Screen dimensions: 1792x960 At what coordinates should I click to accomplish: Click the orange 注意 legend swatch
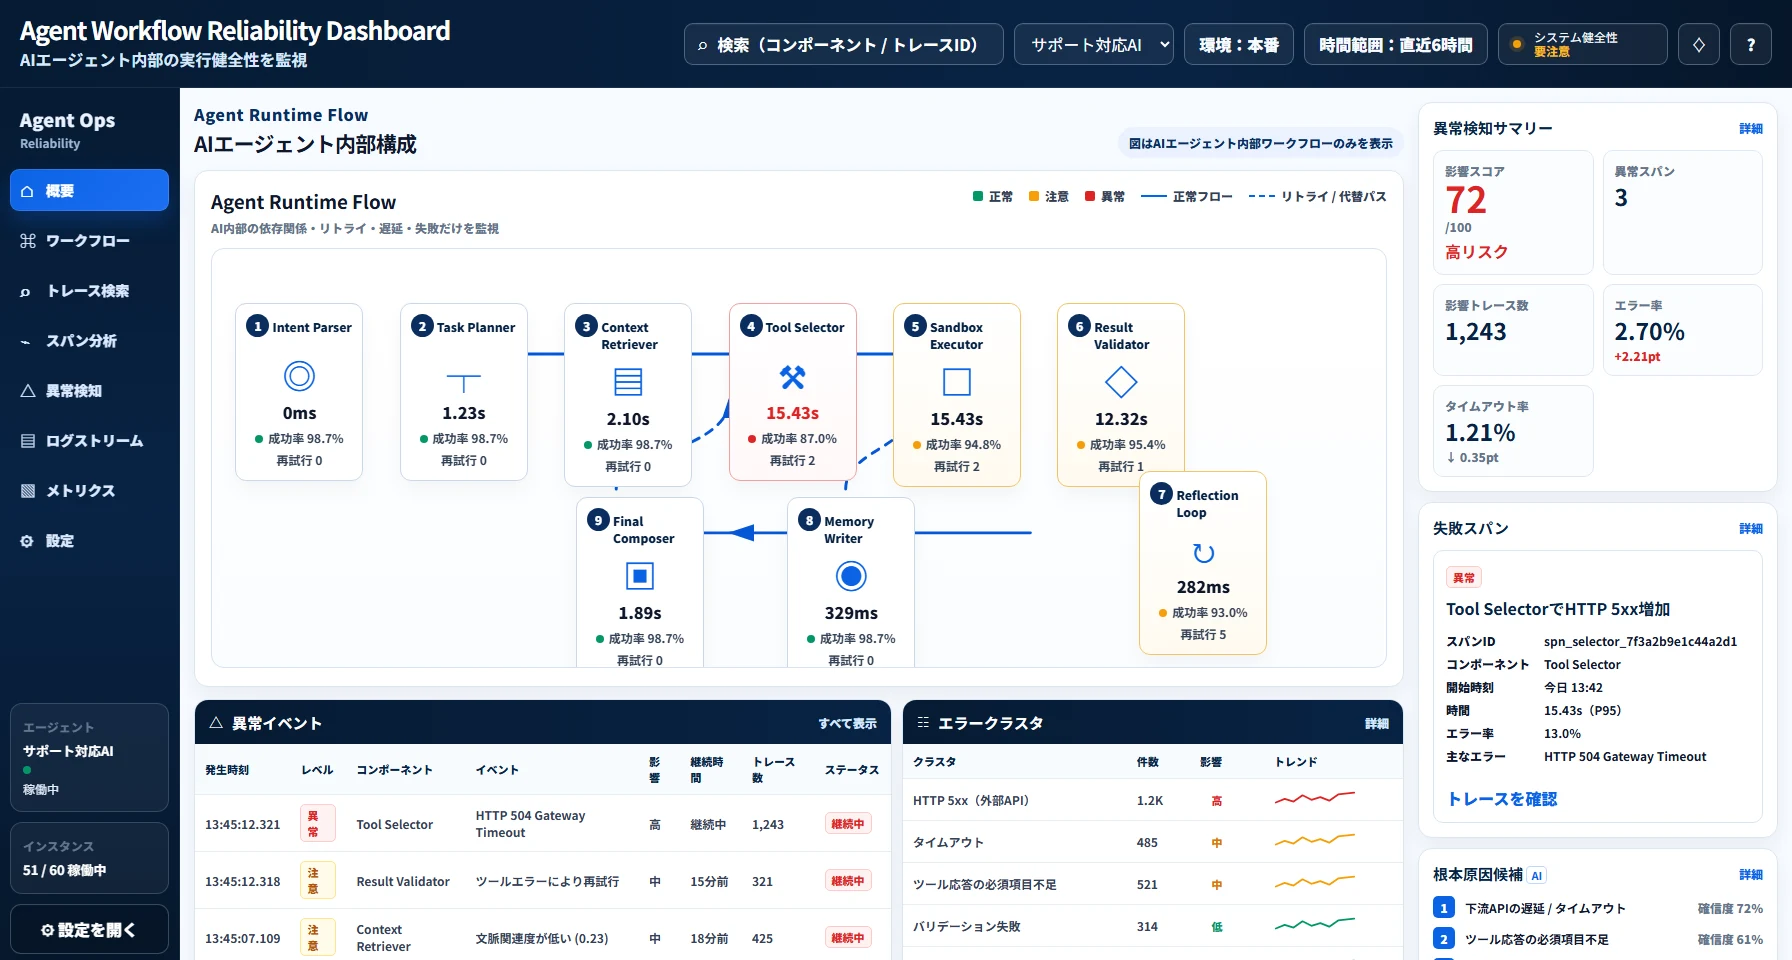tap(1034, 196)
